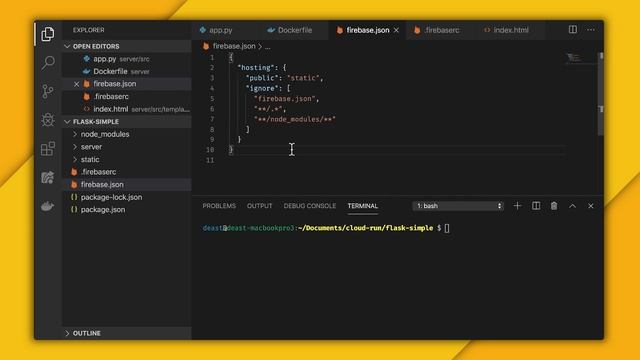Click firebase.json in the editor breadcrumb
This screenshot has width=640, height=360.
pyautogui.click(x=234, y=46)
